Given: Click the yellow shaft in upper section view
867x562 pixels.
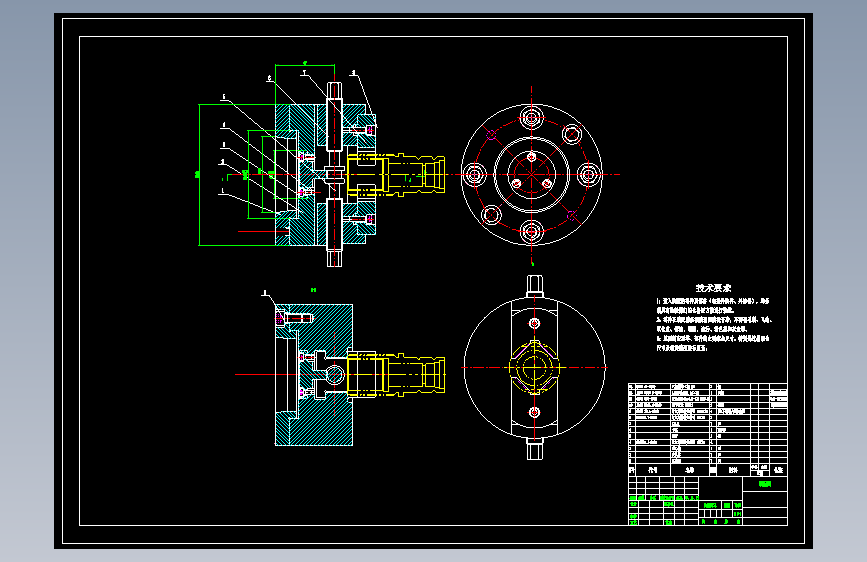Looking at the screenshot, I should click(396, 174).
